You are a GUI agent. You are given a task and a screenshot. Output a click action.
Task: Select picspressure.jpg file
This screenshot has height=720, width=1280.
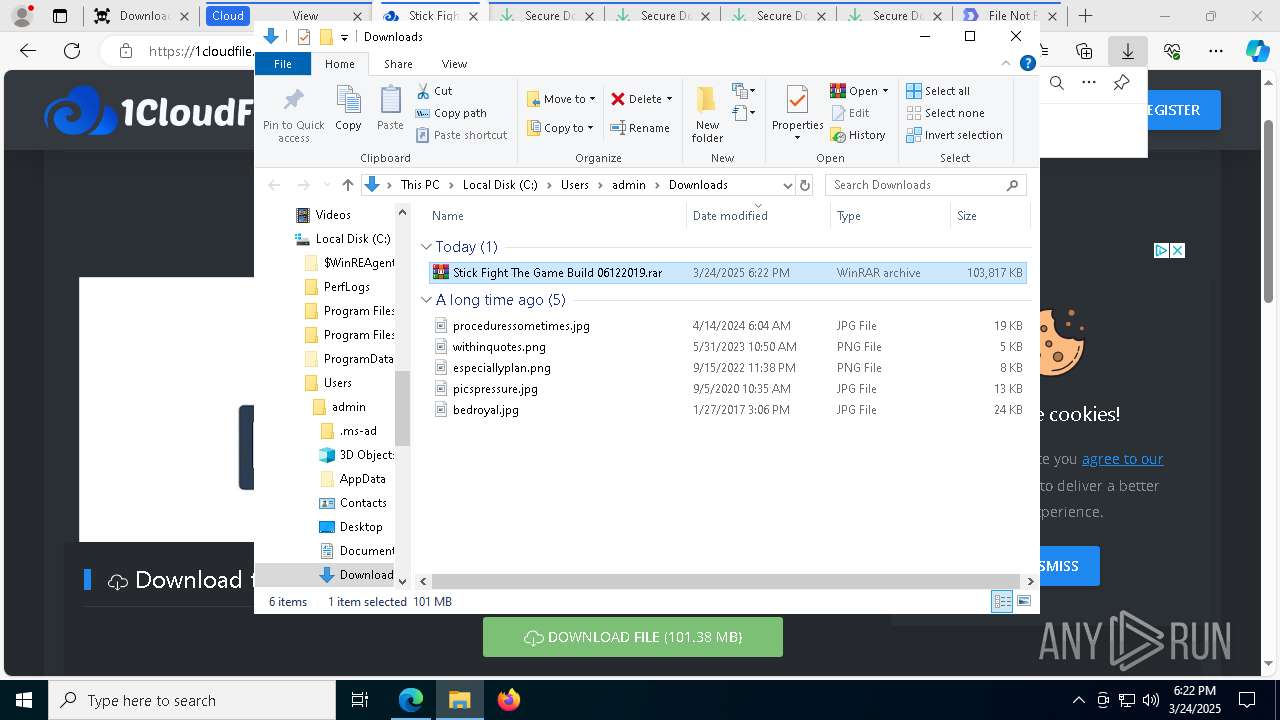(728, 389)
